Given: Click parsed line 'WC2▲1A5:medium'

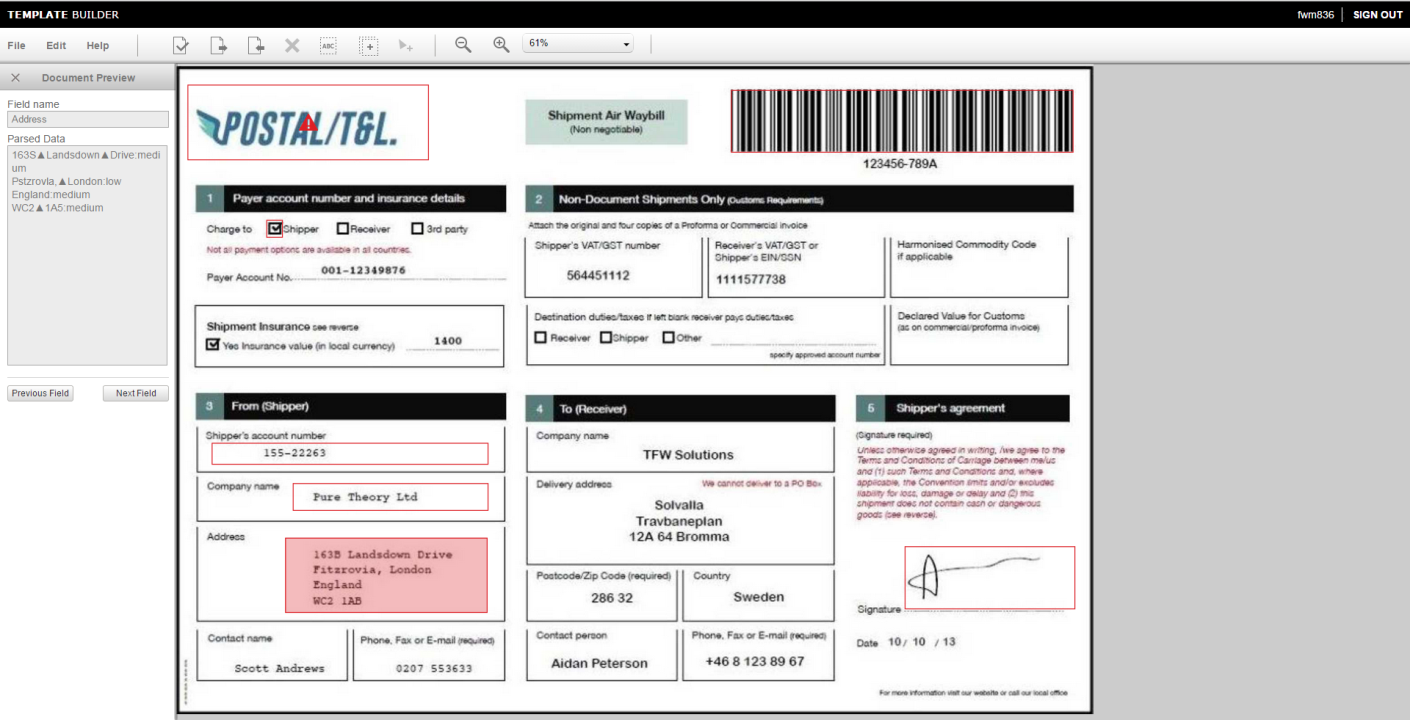Looking at the screenshot, I should tap(57, 208).
